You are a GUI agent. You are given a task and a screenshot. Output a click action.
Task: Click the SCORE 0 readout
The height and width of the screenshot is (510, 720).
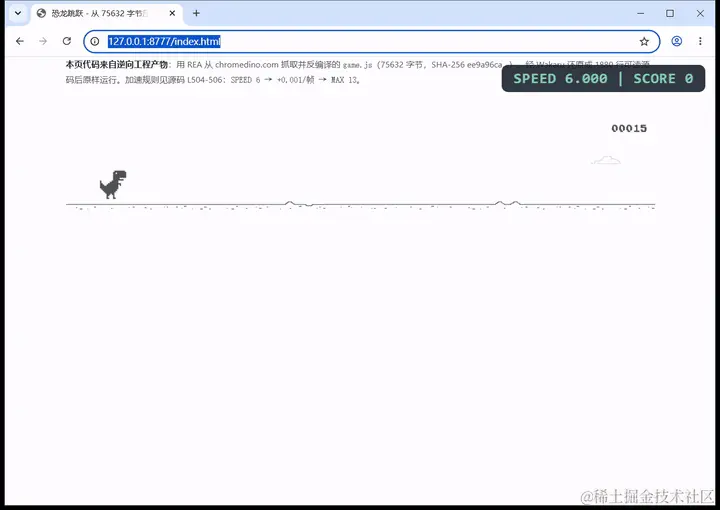[x=663, y=78]
